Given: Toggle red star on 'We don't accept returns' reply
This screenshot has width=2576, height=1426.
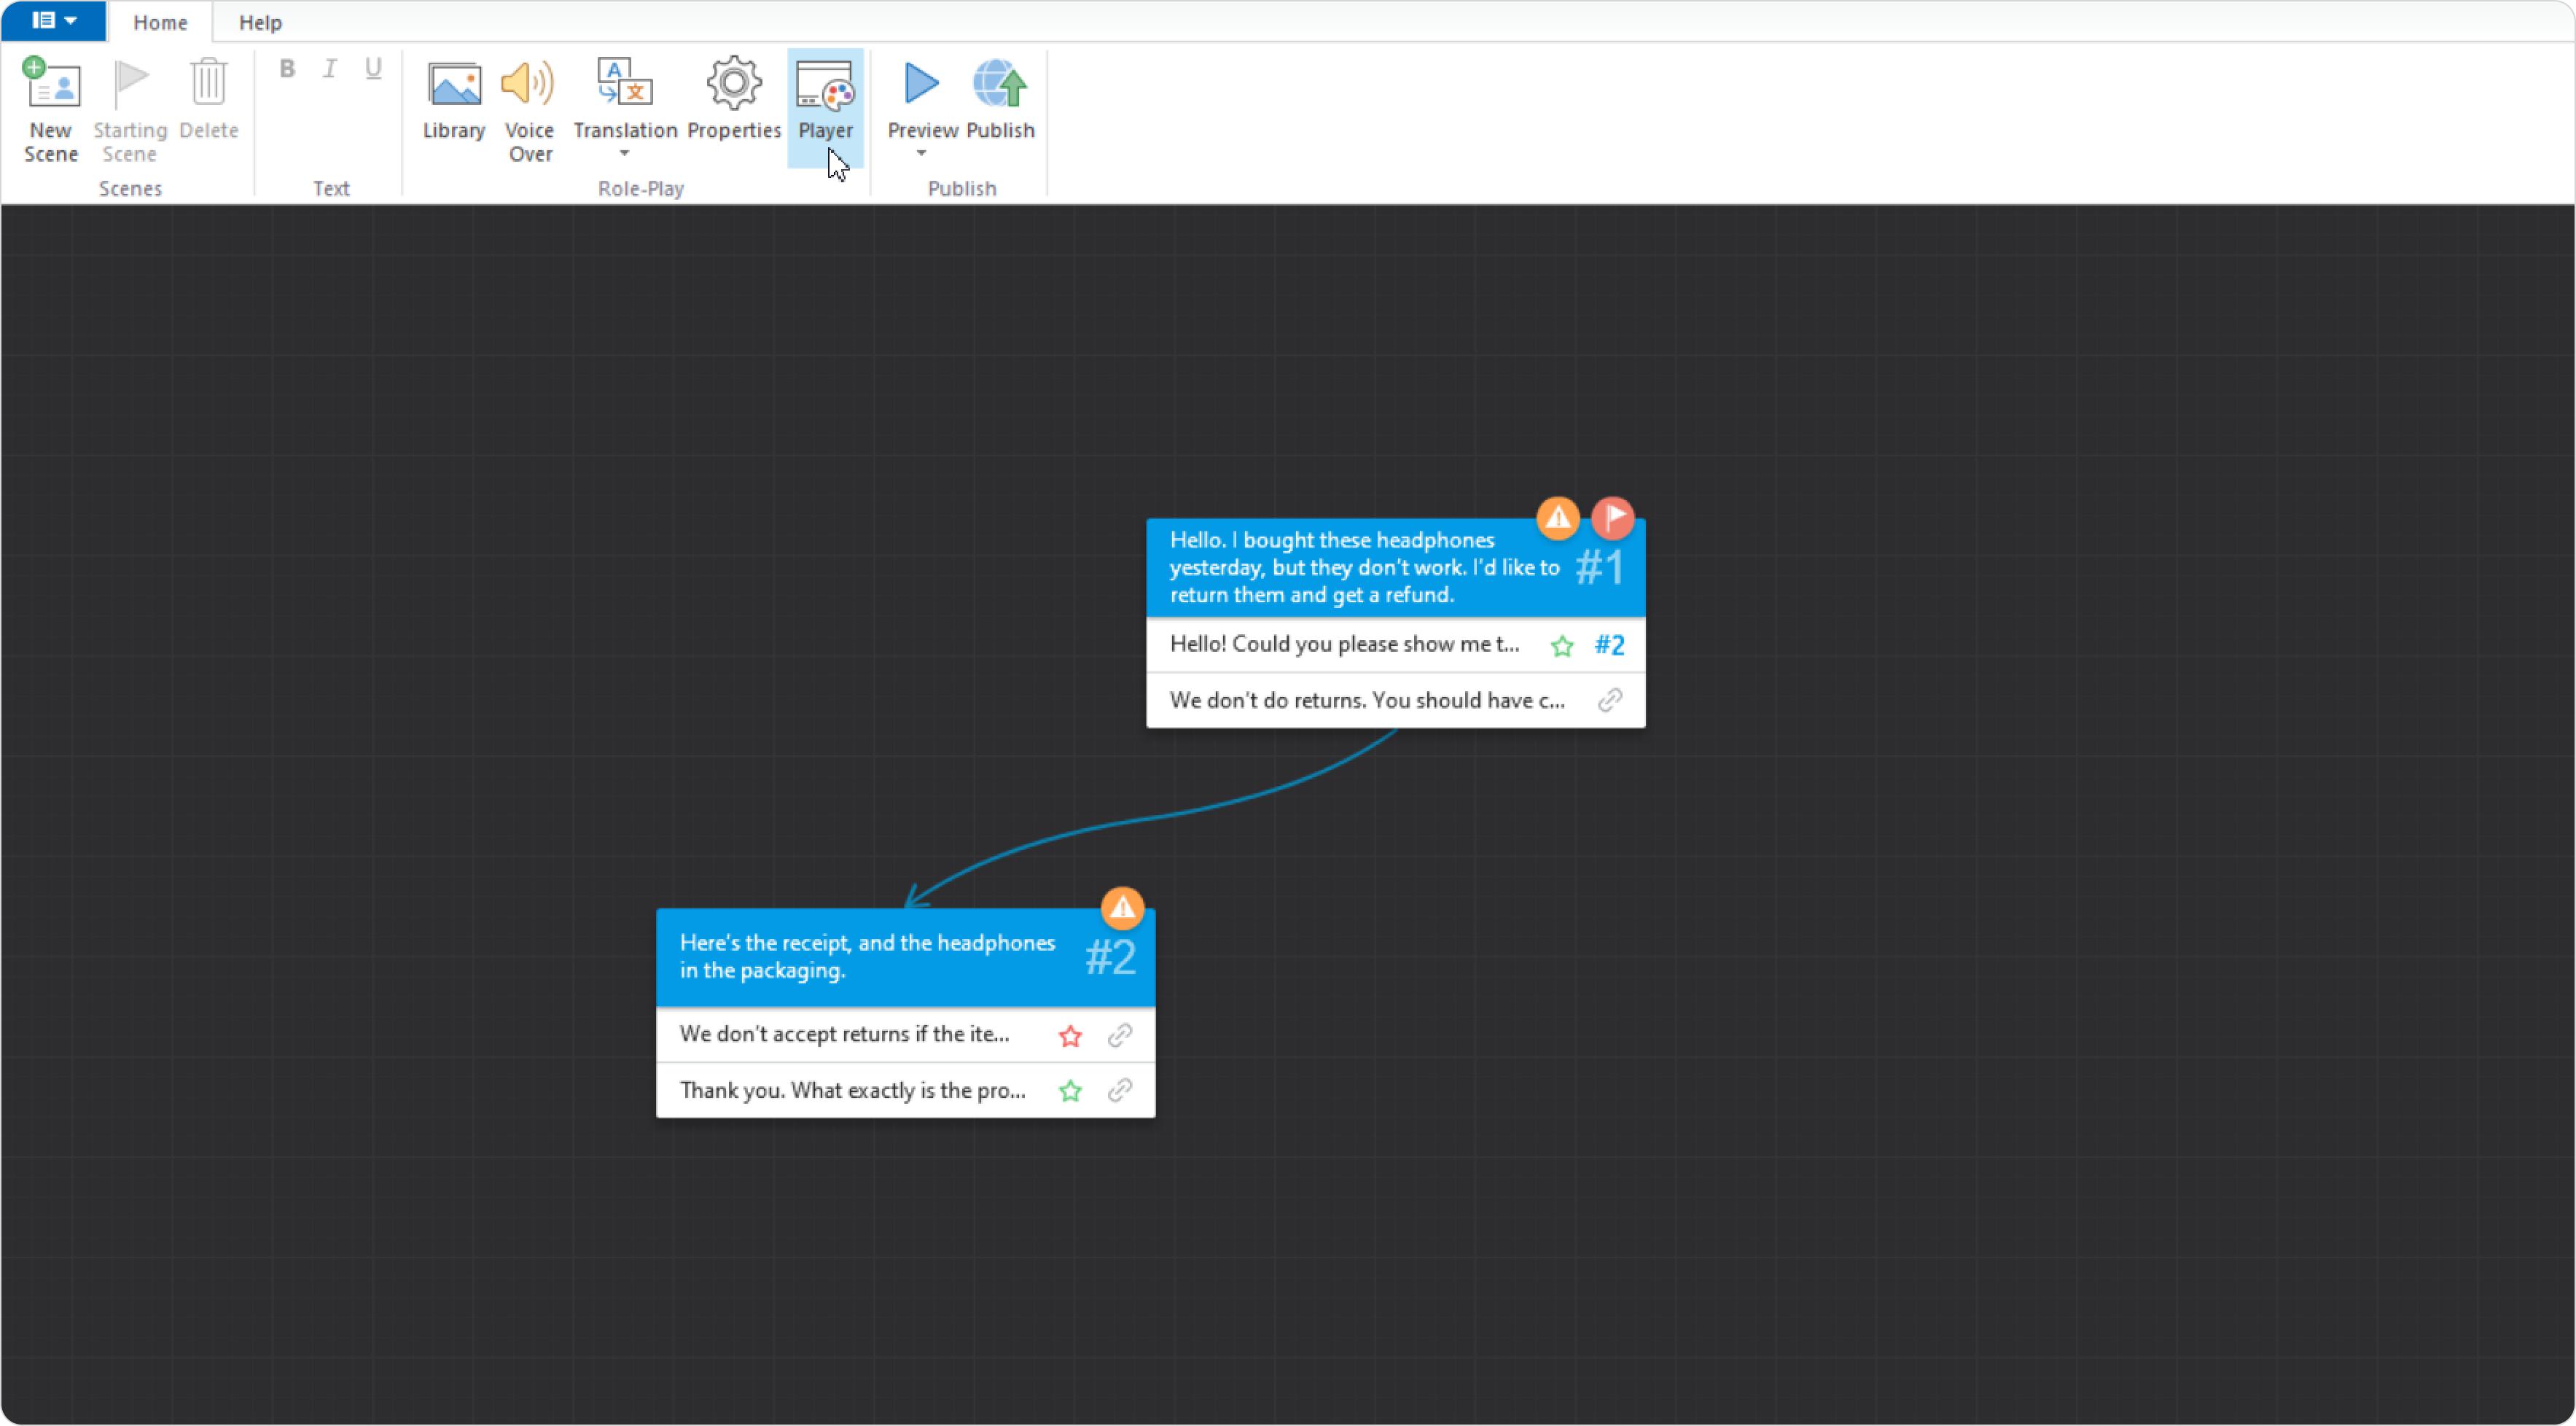Looking at the screenshot, I should coord(1070,1036).
